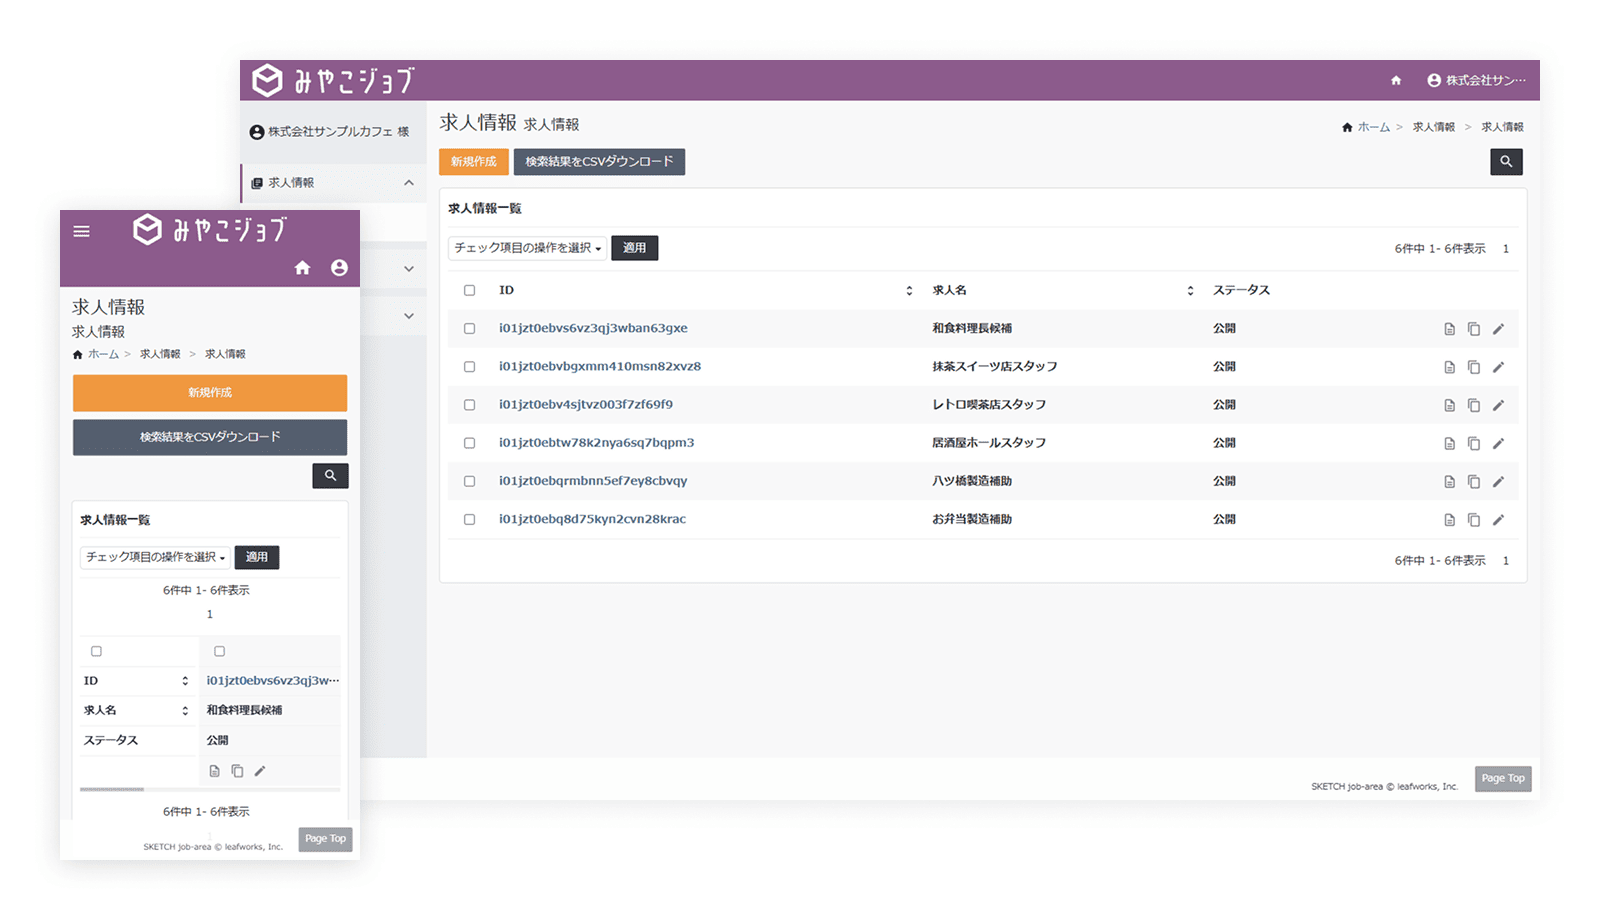
Task: Check the box for i01jzt0ebvs6vz3qj3wban63gxe row in desktop table
Action: click(469, 328)
